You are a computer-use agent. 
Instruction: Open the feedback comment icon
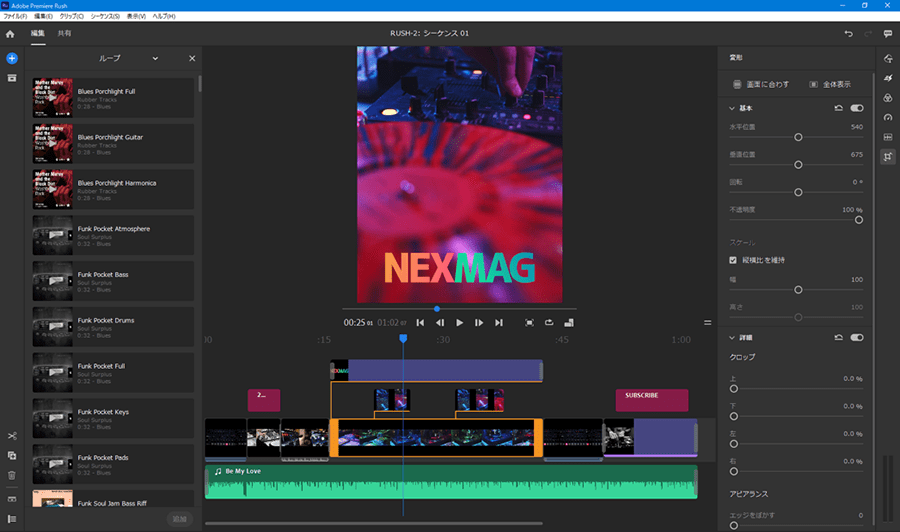click(x=888, y=34)
